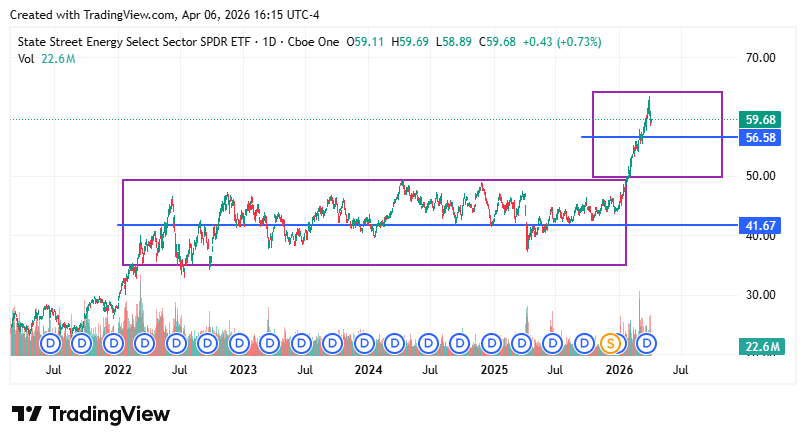This screenshot has height=444, width=806.
Task: Click the 2024 time axis label
Action: click(x=369, y=370)
